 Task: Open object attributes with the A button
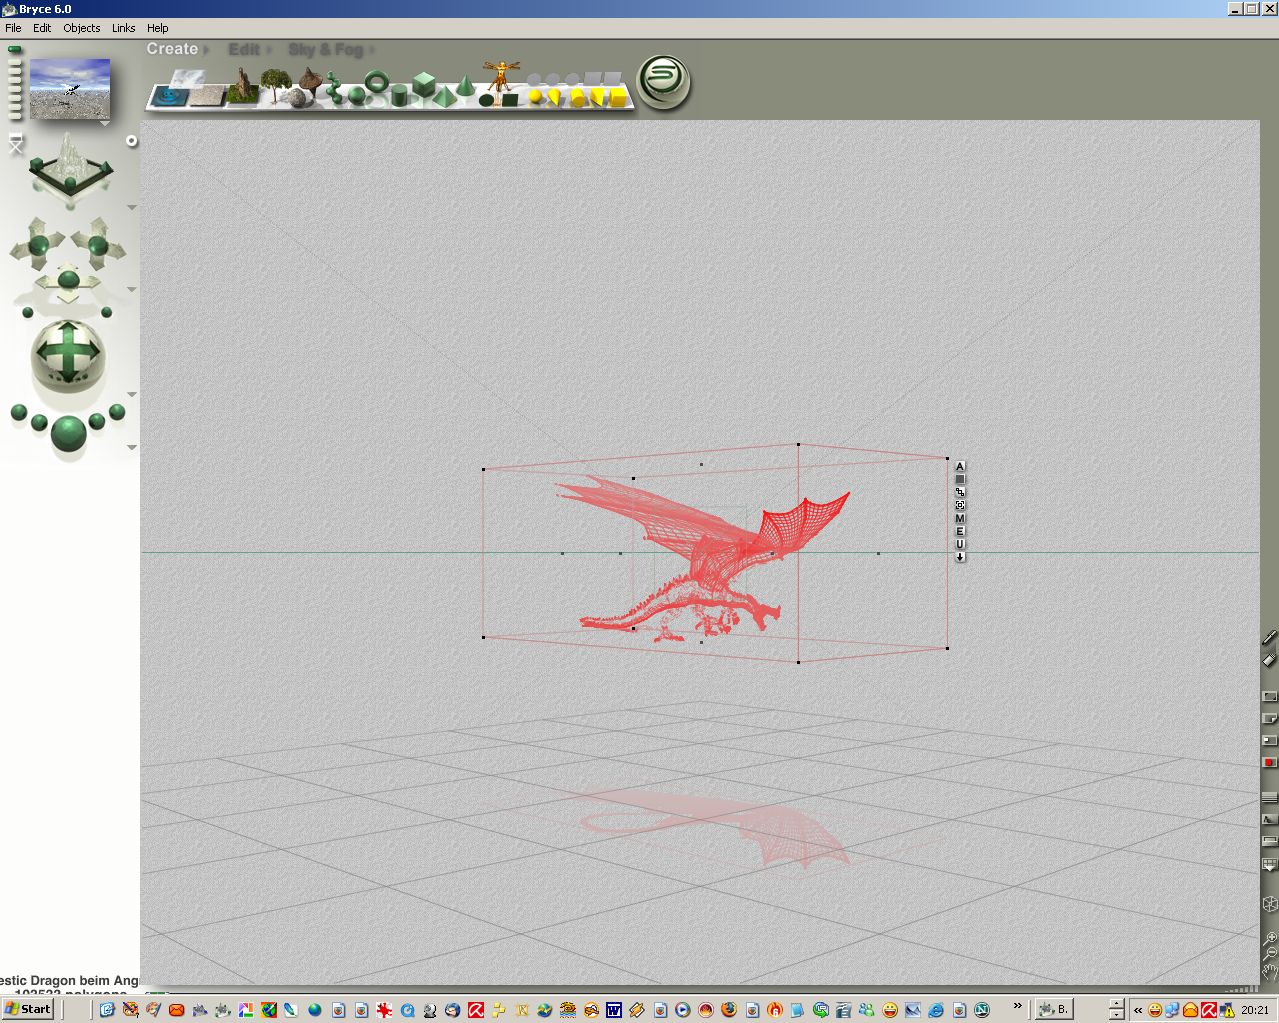point(960,466)
